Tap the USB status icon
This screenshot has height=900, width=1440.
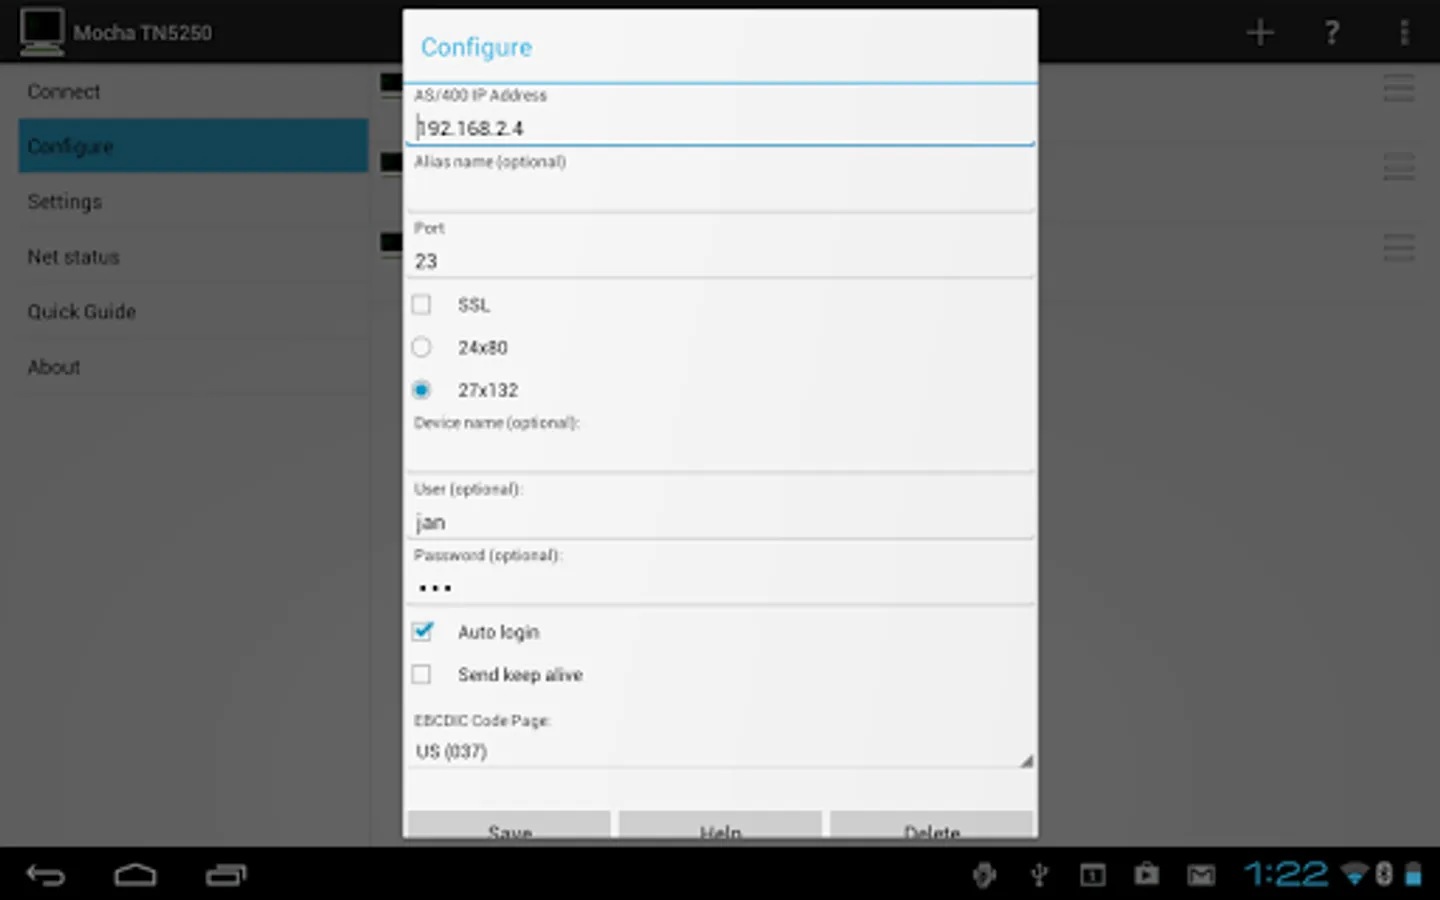point(1039,875)
